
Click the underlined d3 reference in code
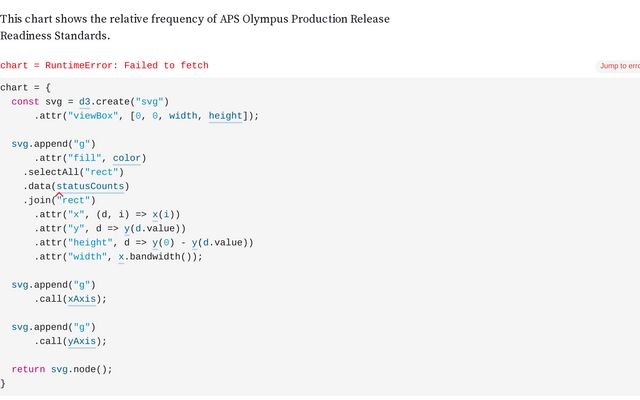pos(84,102)
